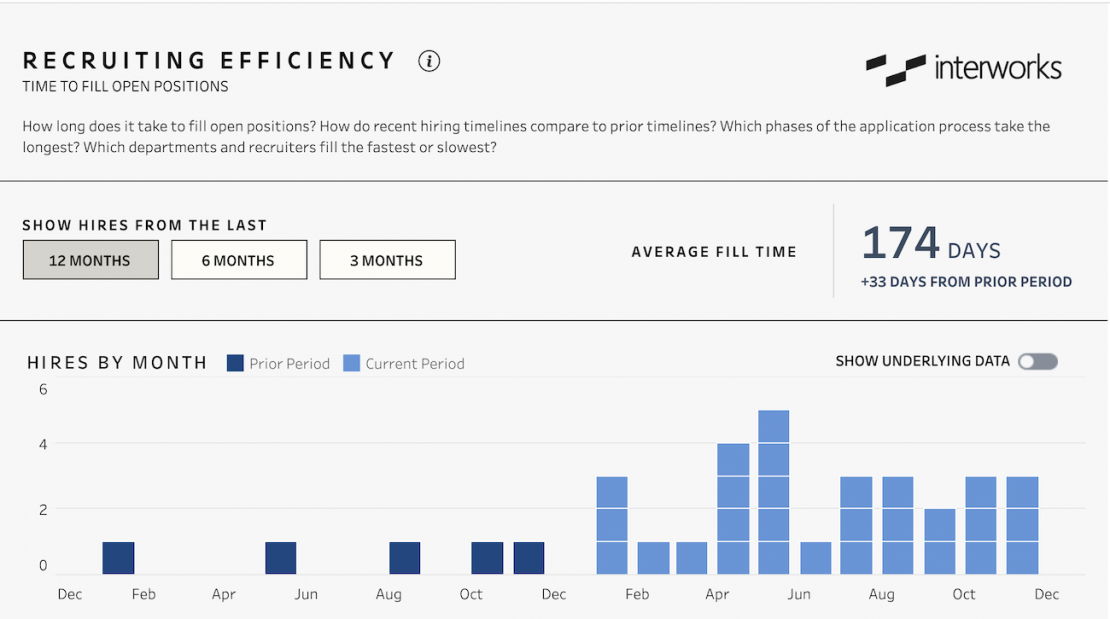Viewport: 1110px width, 619px height.
Task: Switch hires filter to 3 Months
Action: click(387, 259)
